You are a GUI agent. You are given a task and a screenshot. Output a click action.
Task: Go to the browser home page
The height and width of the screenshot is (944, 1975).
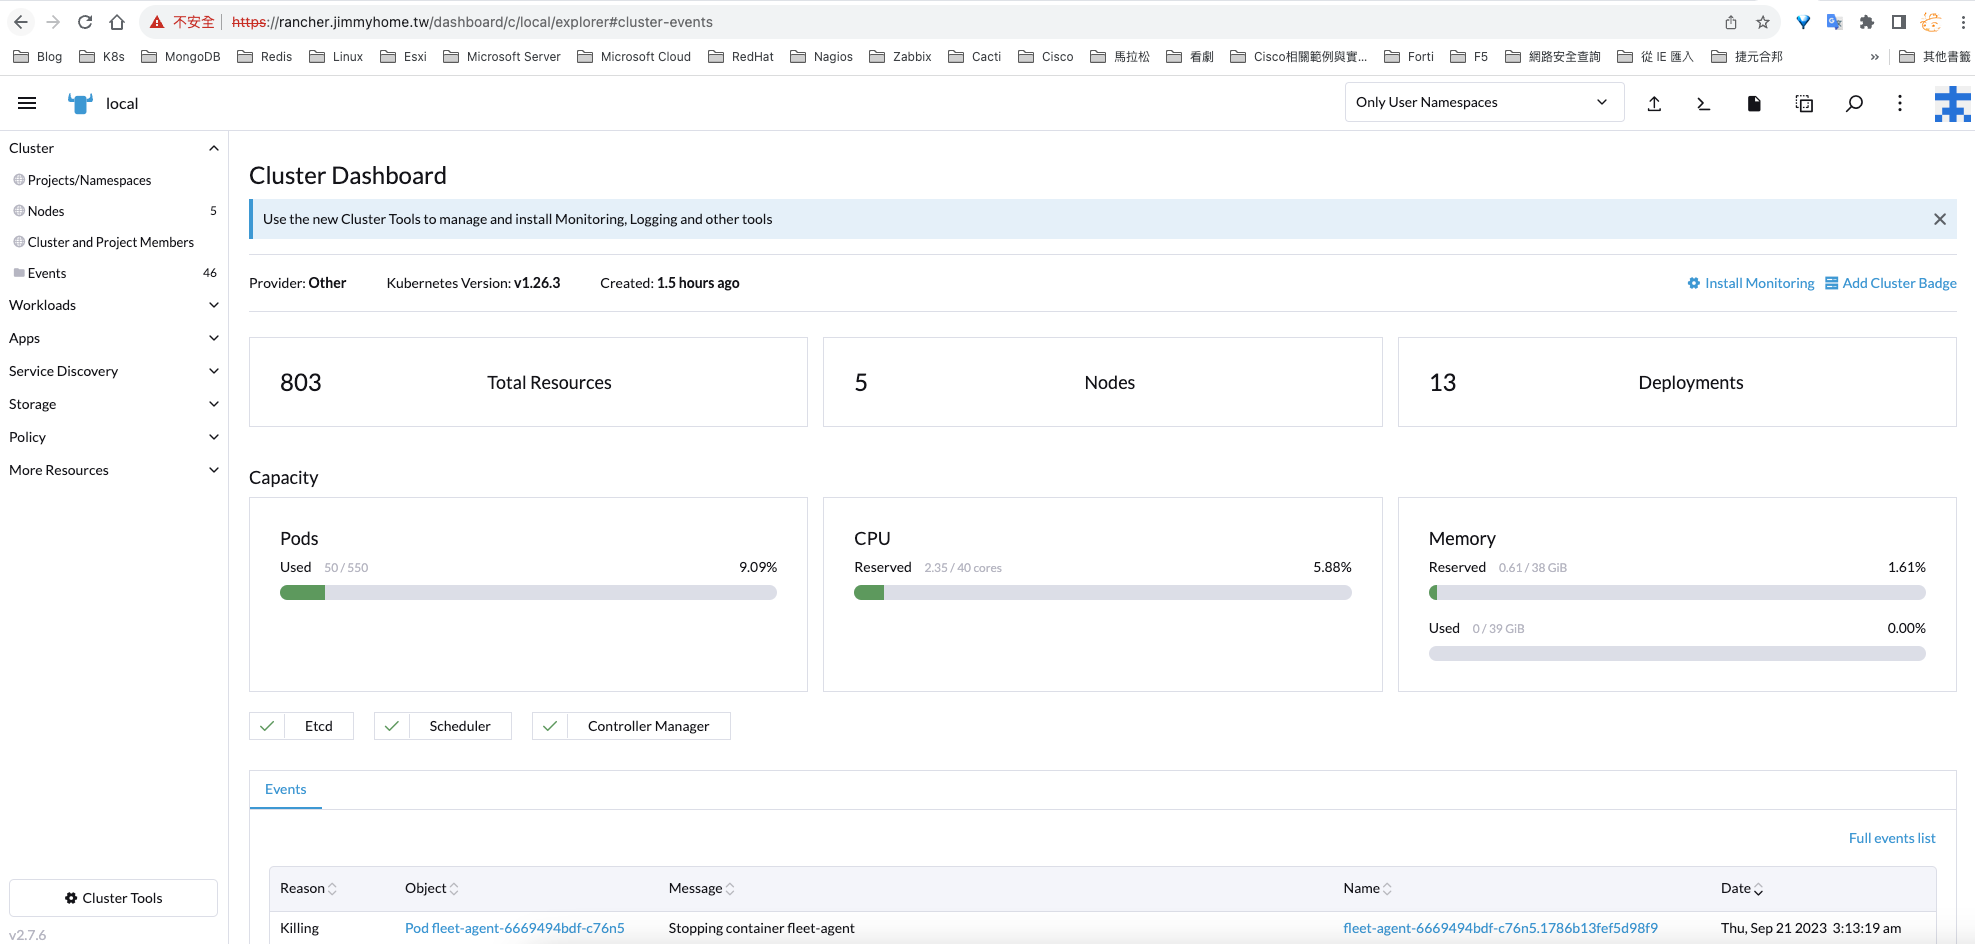point(117,22)
